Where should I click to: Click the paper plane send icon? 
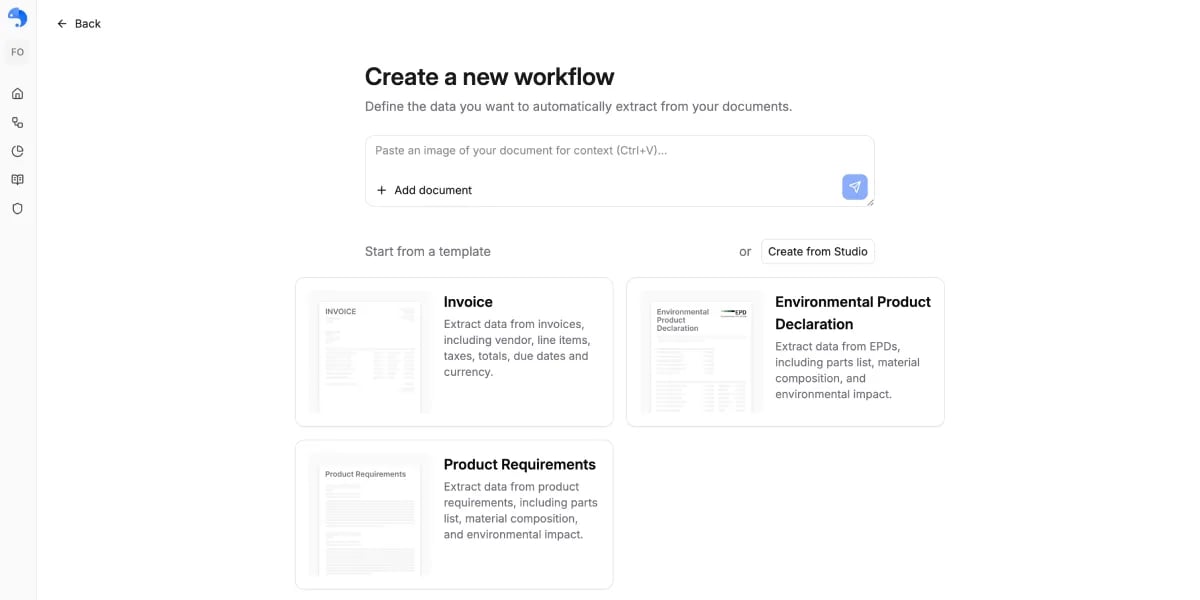(x=855, y=187)
